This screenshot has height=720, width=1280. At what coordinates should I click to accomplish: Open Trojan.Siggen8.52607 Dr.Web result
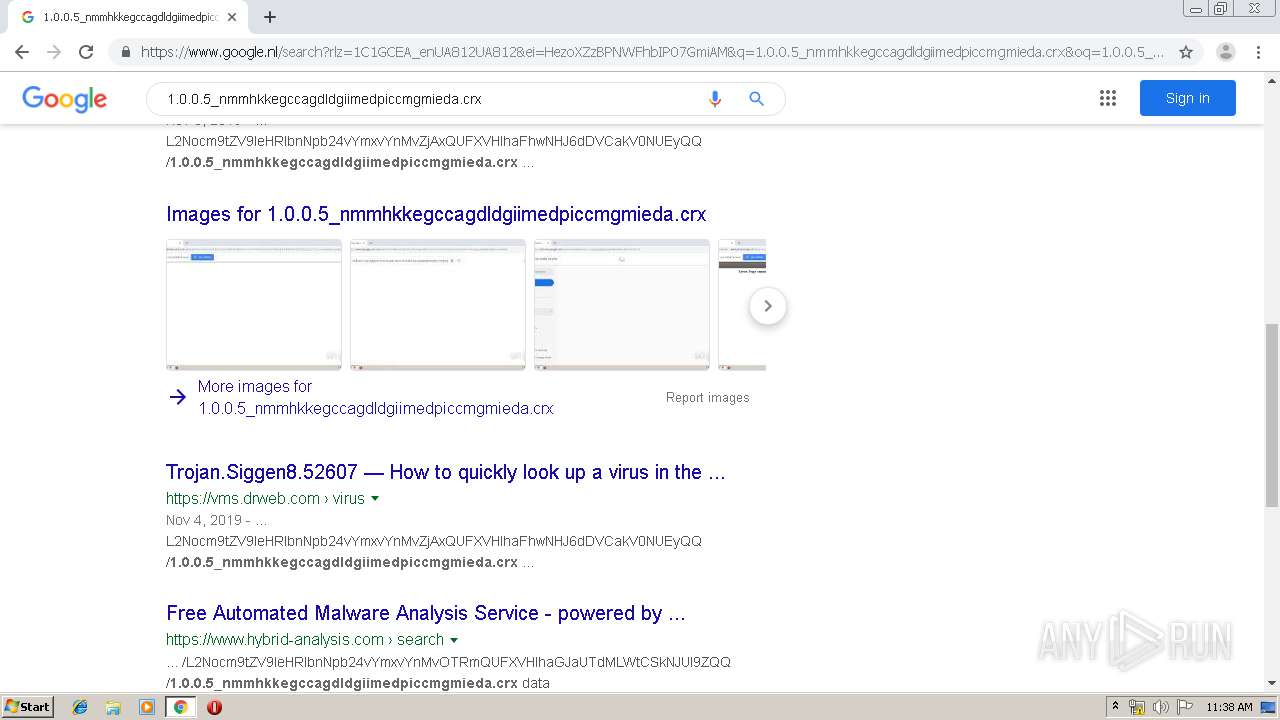coord(446,472)
